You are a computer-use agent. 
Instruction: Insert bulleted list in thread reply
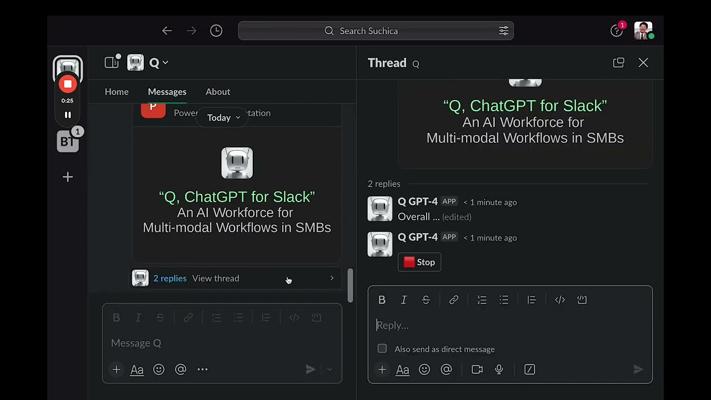(504, 300)
